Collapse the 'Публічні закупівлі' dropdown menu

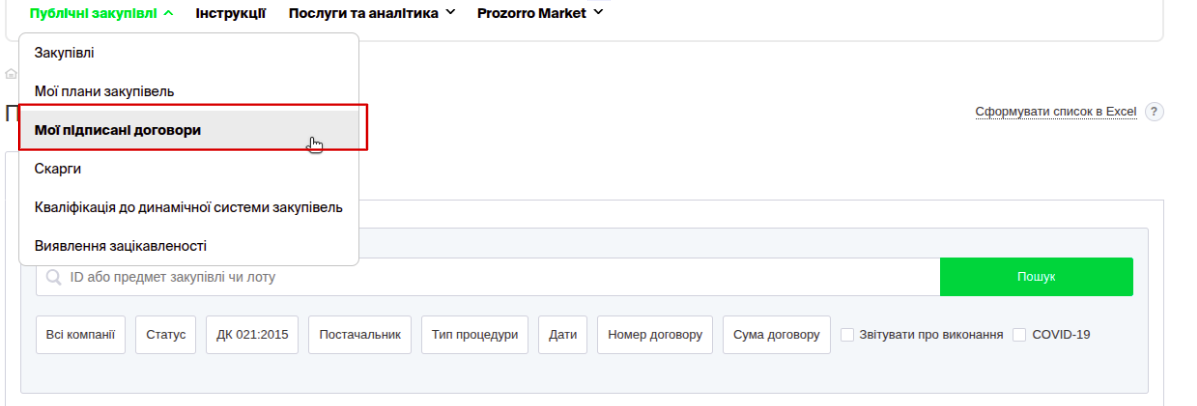click(102, 13)
